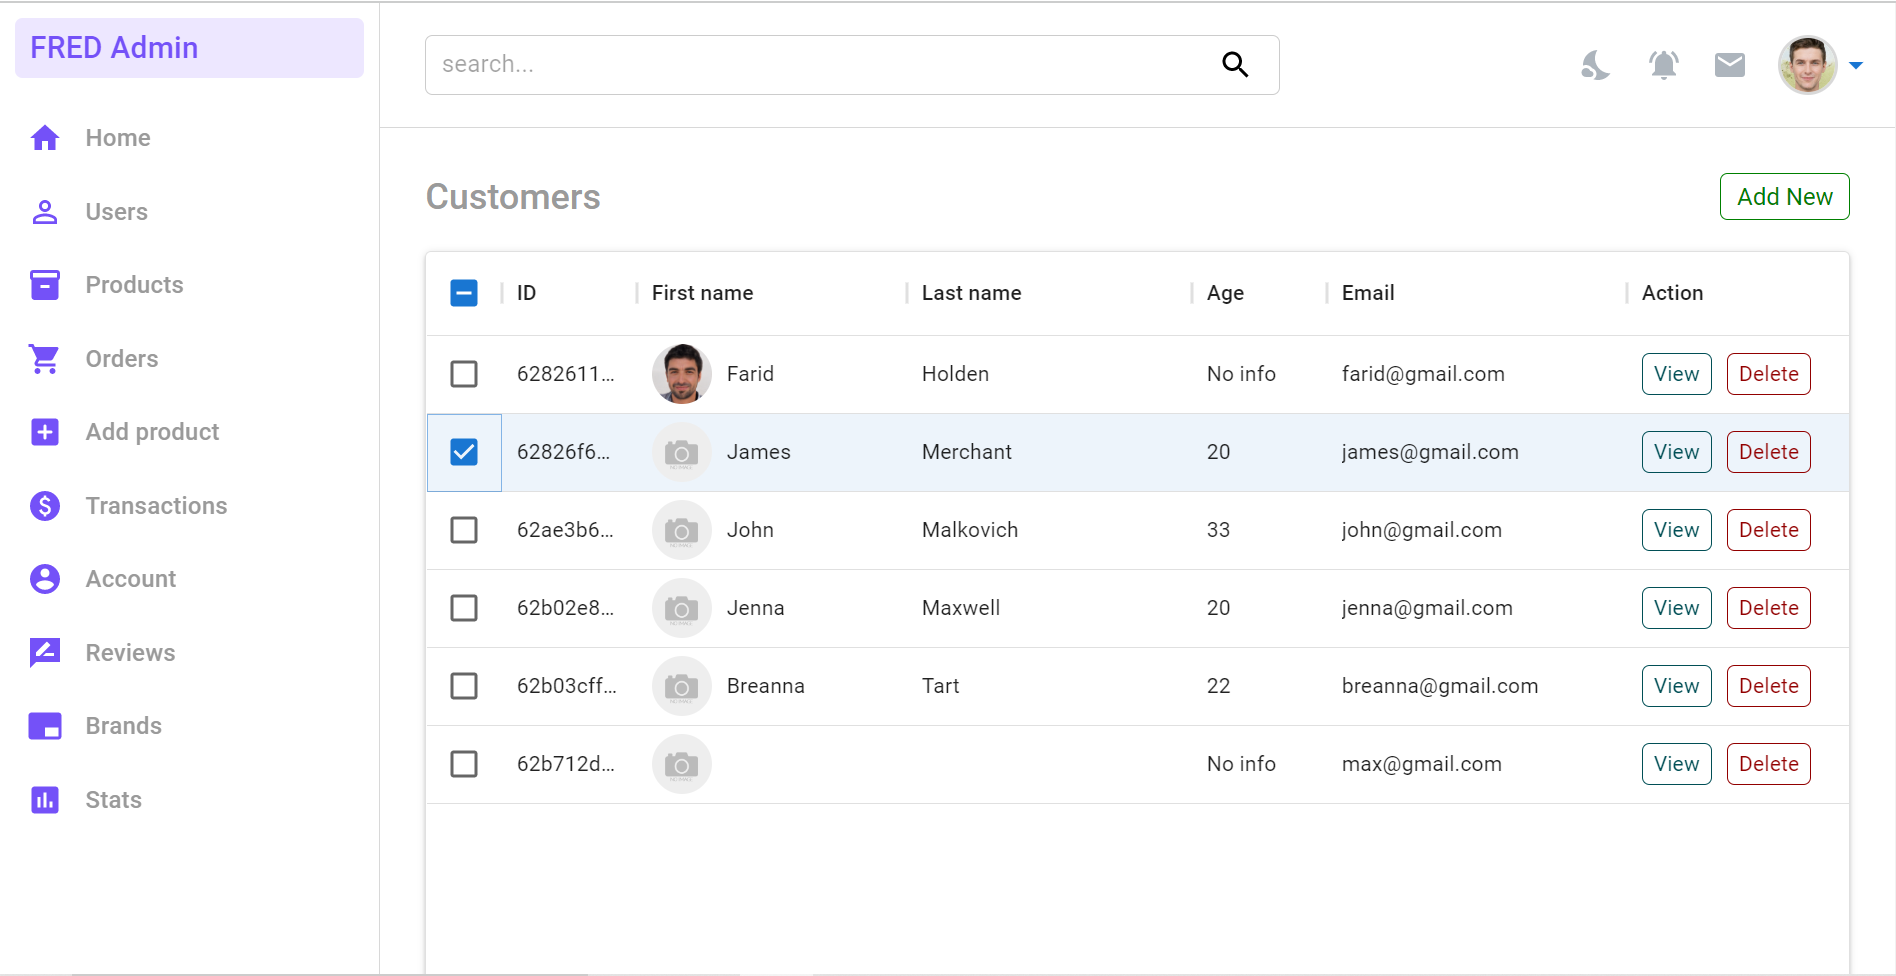Click placeholder avatar in max@gmail.com row
Viewport: 1896px width, 976px height.
pyautogui.click(x=682, y=764)
